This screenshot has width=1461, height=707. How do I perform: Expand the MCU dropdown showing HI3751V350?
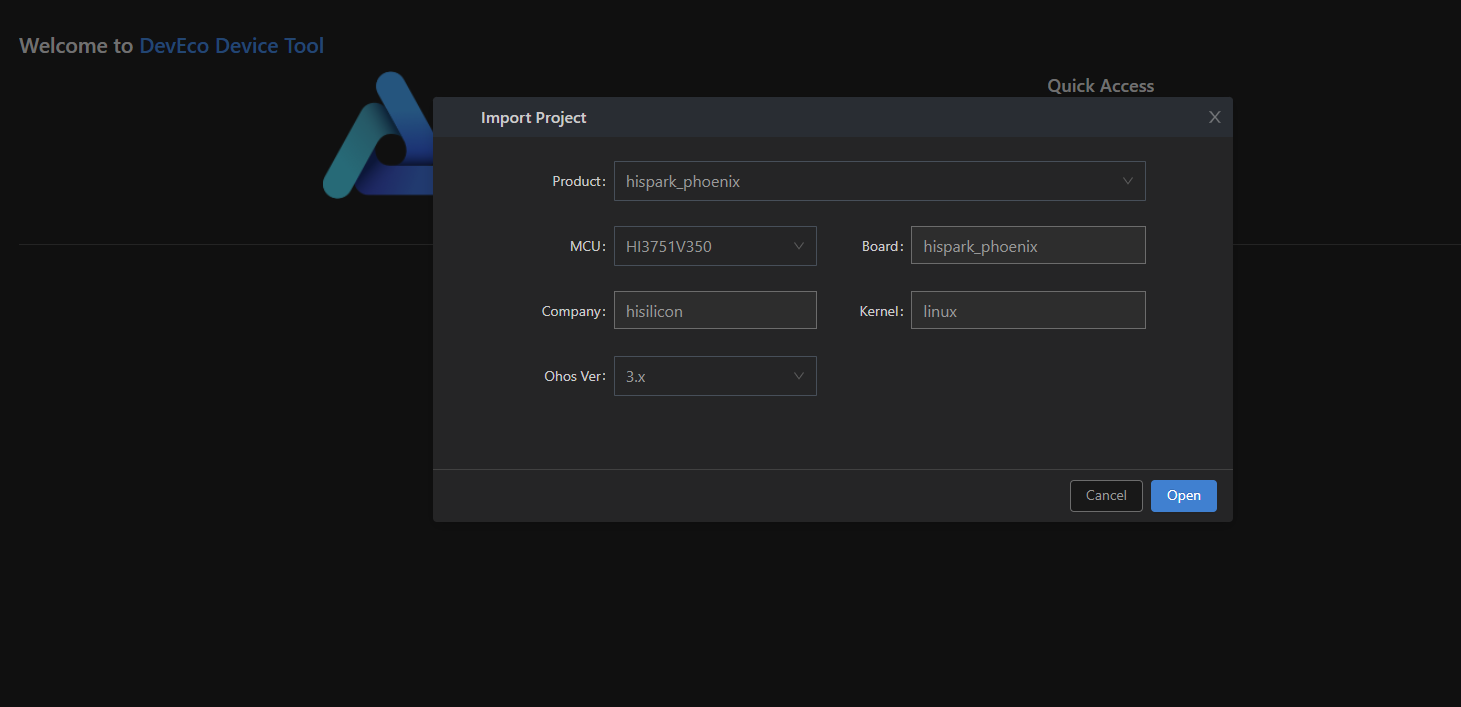point(702,246)
